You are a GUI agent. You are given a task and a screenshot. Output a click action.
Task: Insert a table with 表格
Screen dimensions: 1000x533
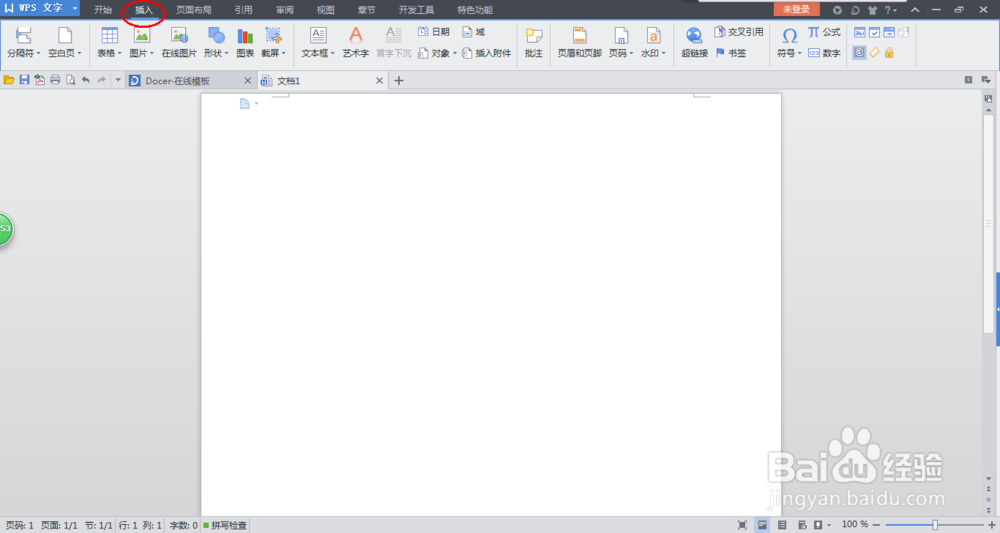(109, 43)
